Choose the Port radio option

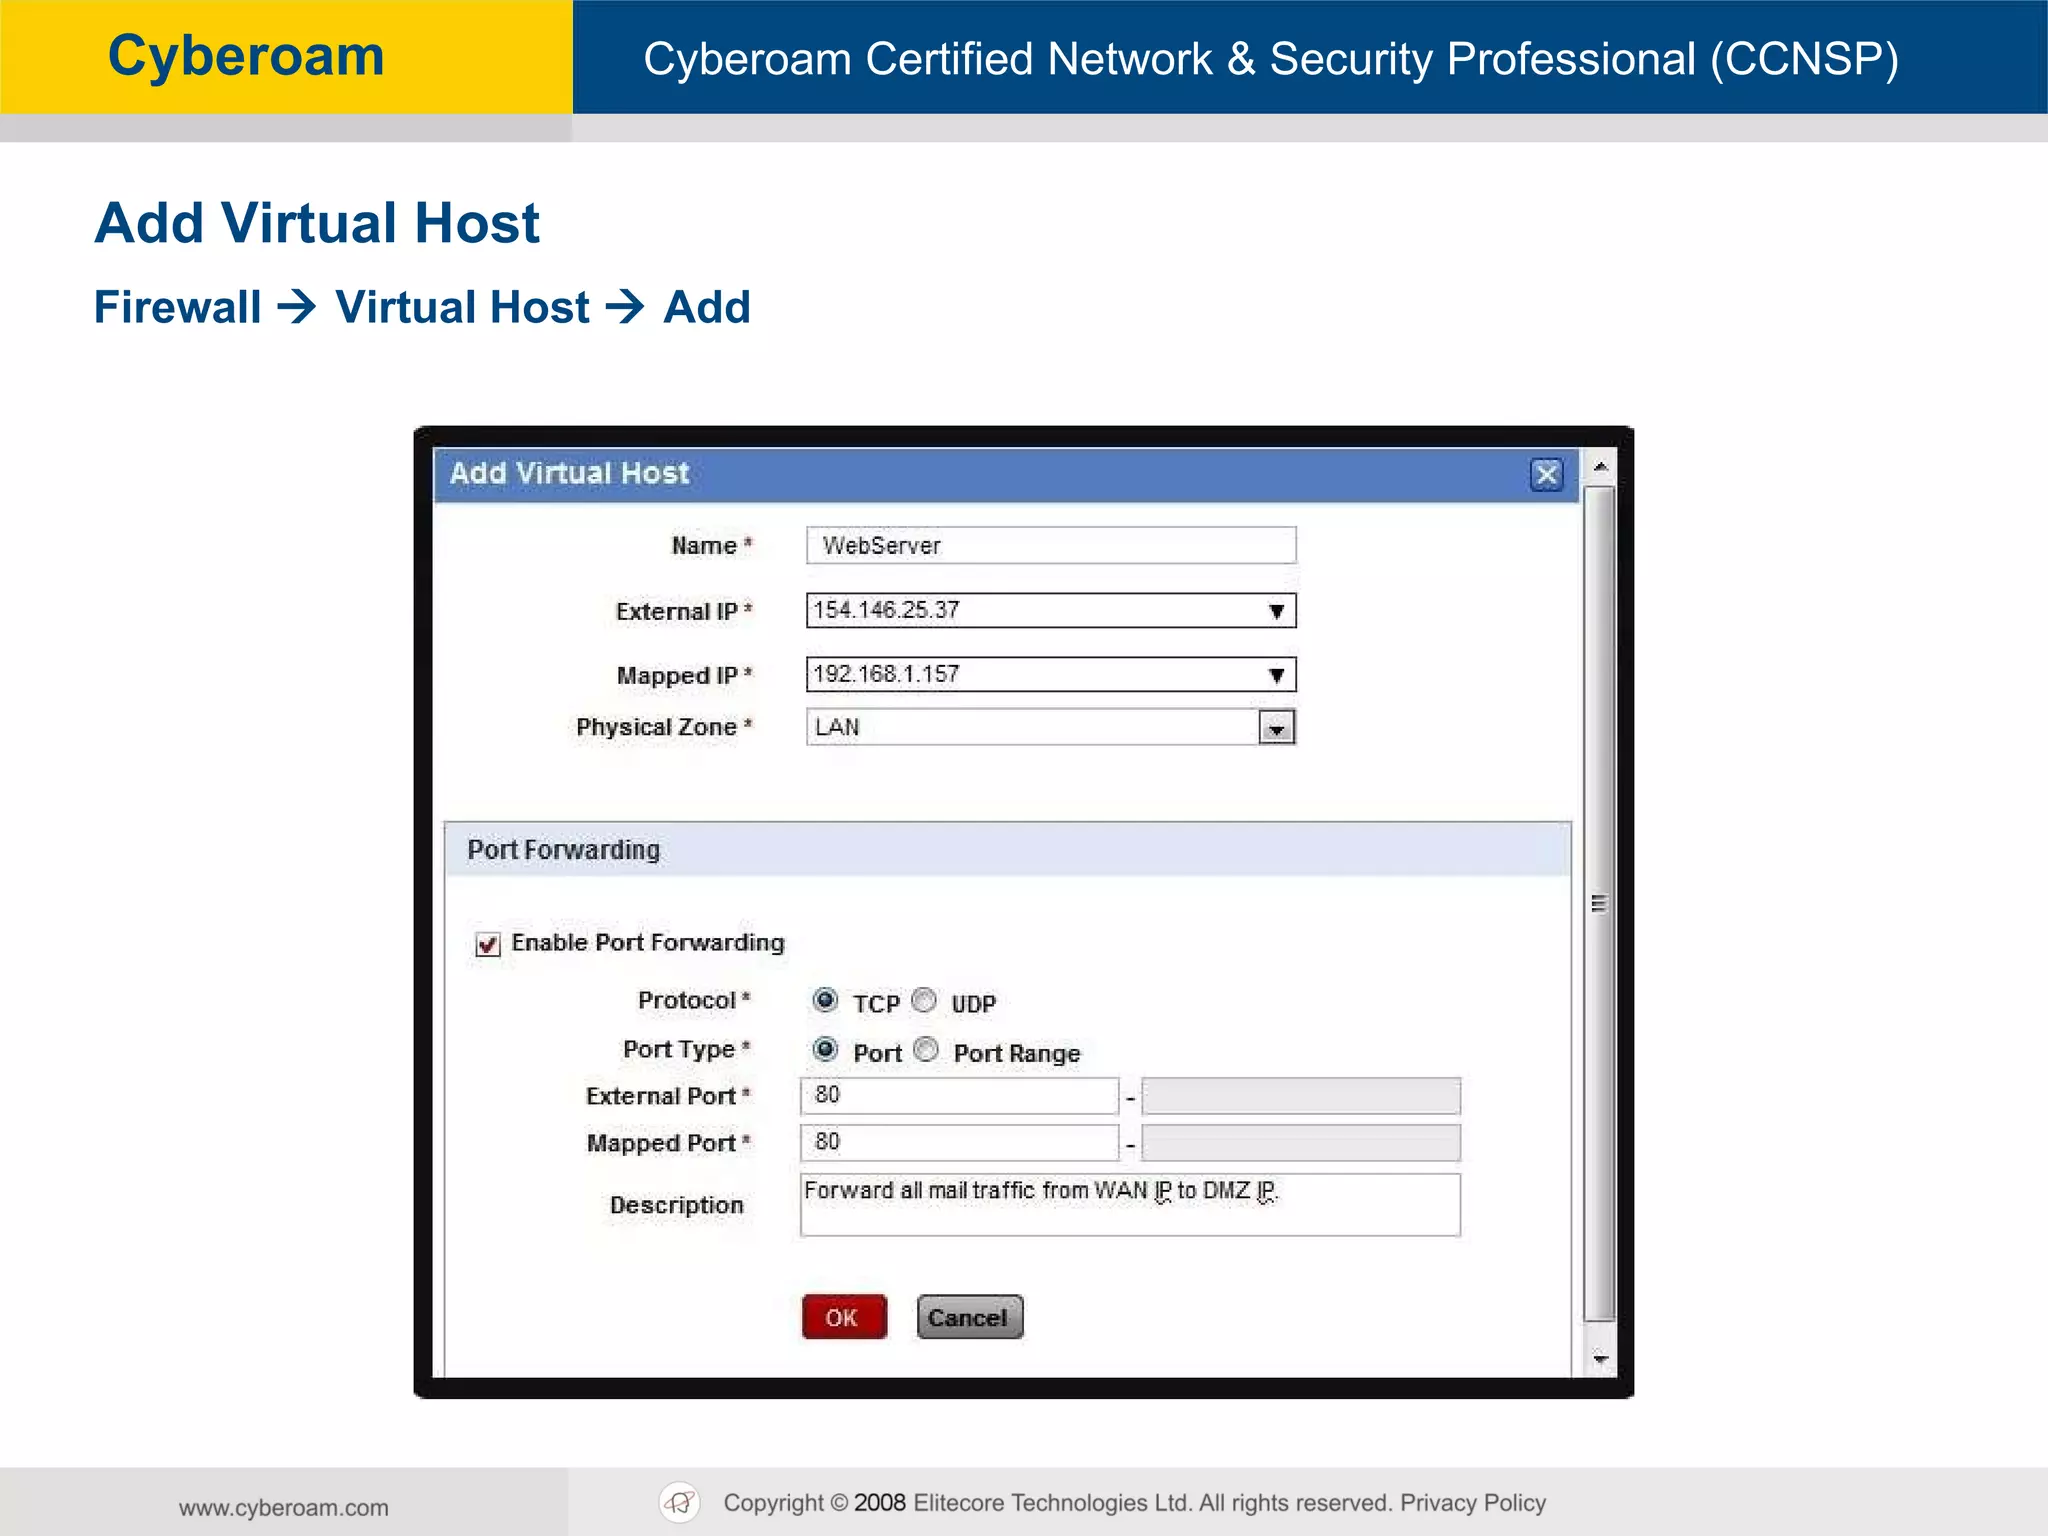[x=825, y=1049]
